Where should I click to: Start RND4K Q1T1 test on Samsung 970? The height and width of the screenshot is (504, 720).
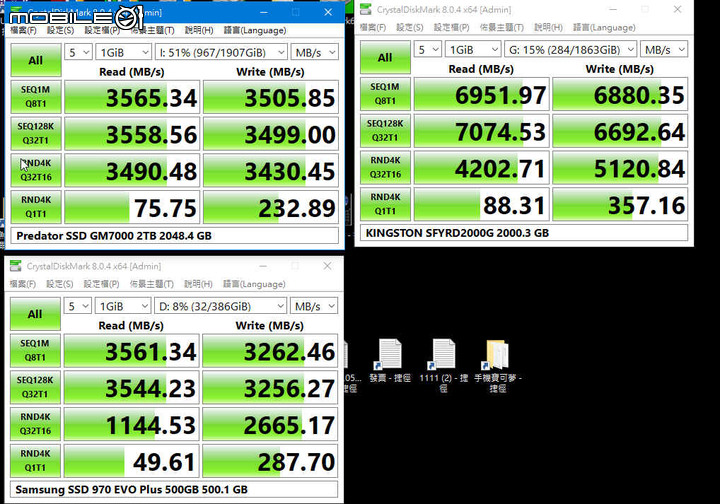tap(35, 461)
